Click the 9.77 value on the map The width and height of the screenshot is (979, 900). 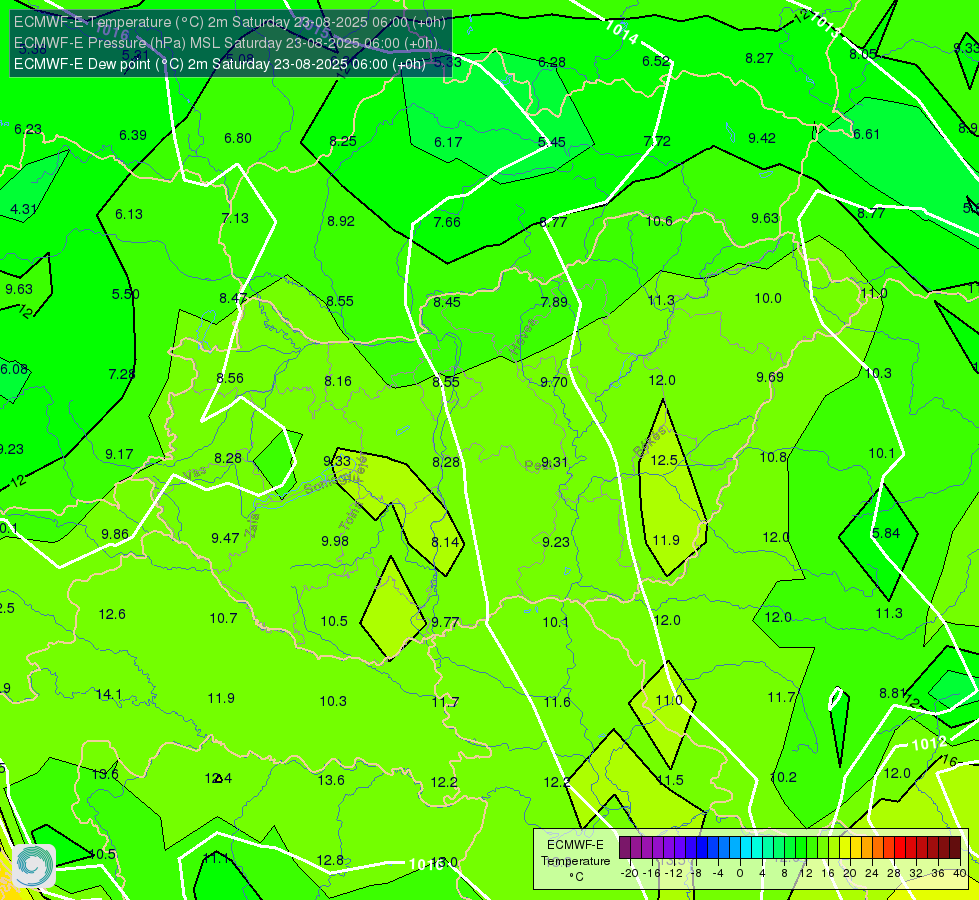tap(445, 622)
